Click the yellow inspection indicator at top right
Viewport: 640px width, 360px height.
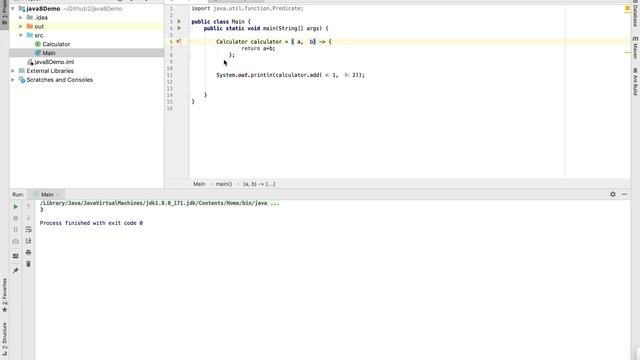click(x=627, y=8)
